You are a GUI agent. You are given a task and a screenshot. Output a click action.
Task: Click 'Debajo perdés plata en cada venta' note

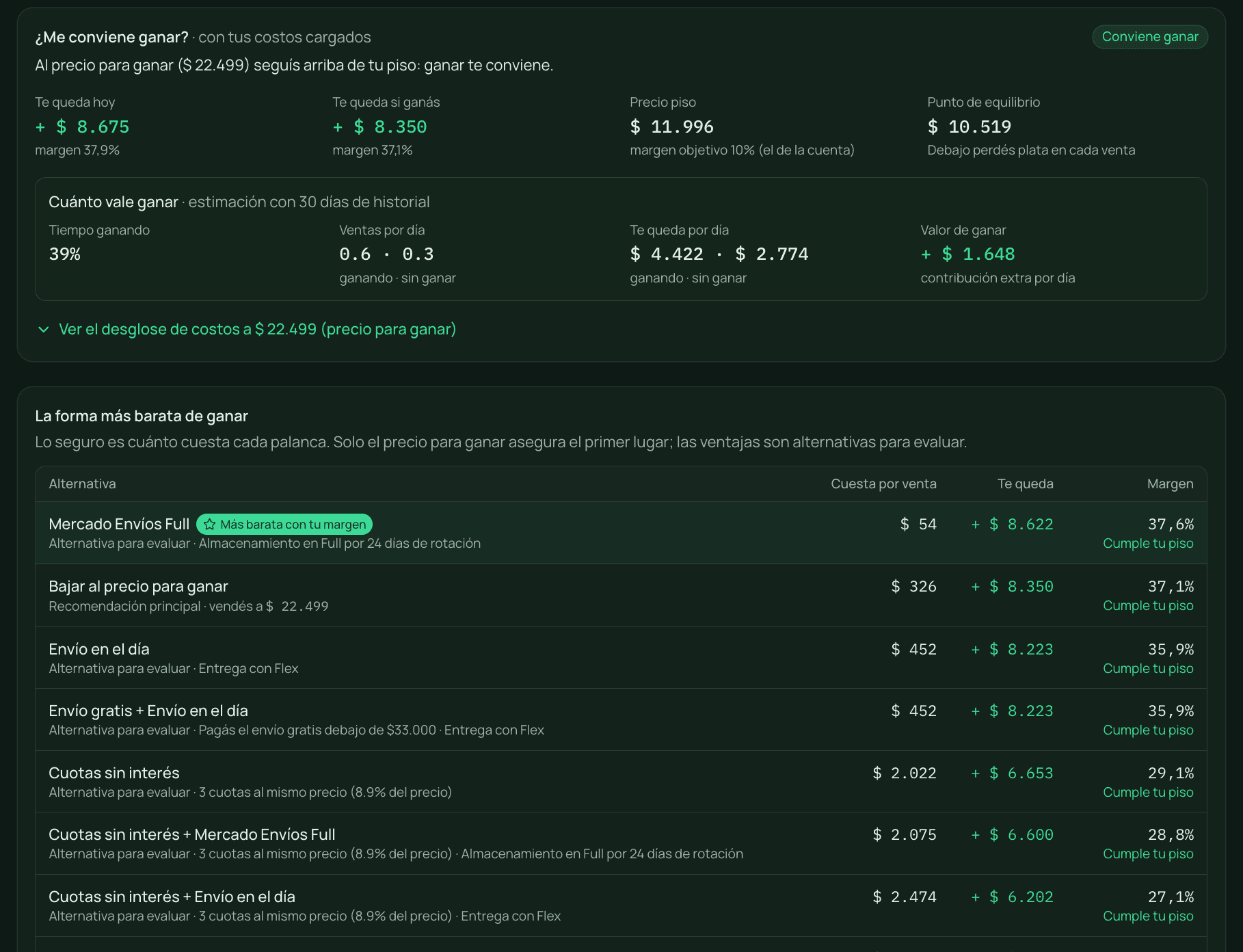[1031, 151]
